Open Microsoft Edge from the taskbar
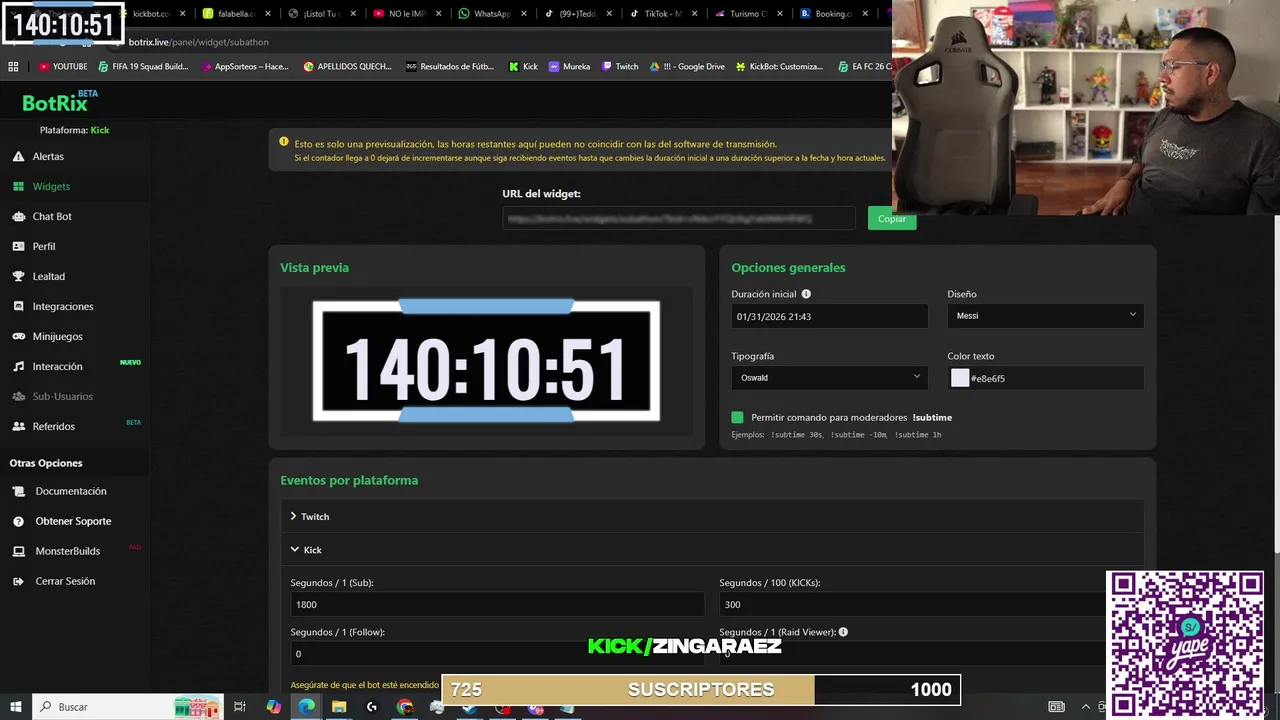 click(306, 706)
